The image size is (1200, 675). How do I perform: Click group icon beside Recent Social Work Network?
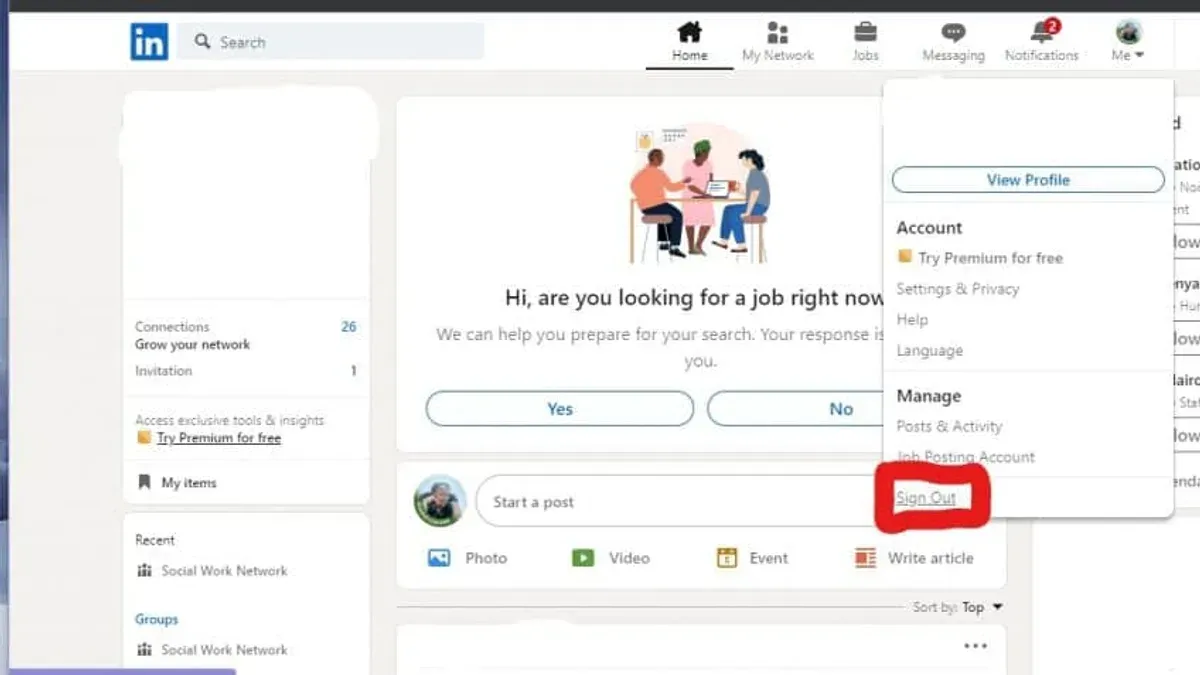pyautogui.click(x=144, y=571)
